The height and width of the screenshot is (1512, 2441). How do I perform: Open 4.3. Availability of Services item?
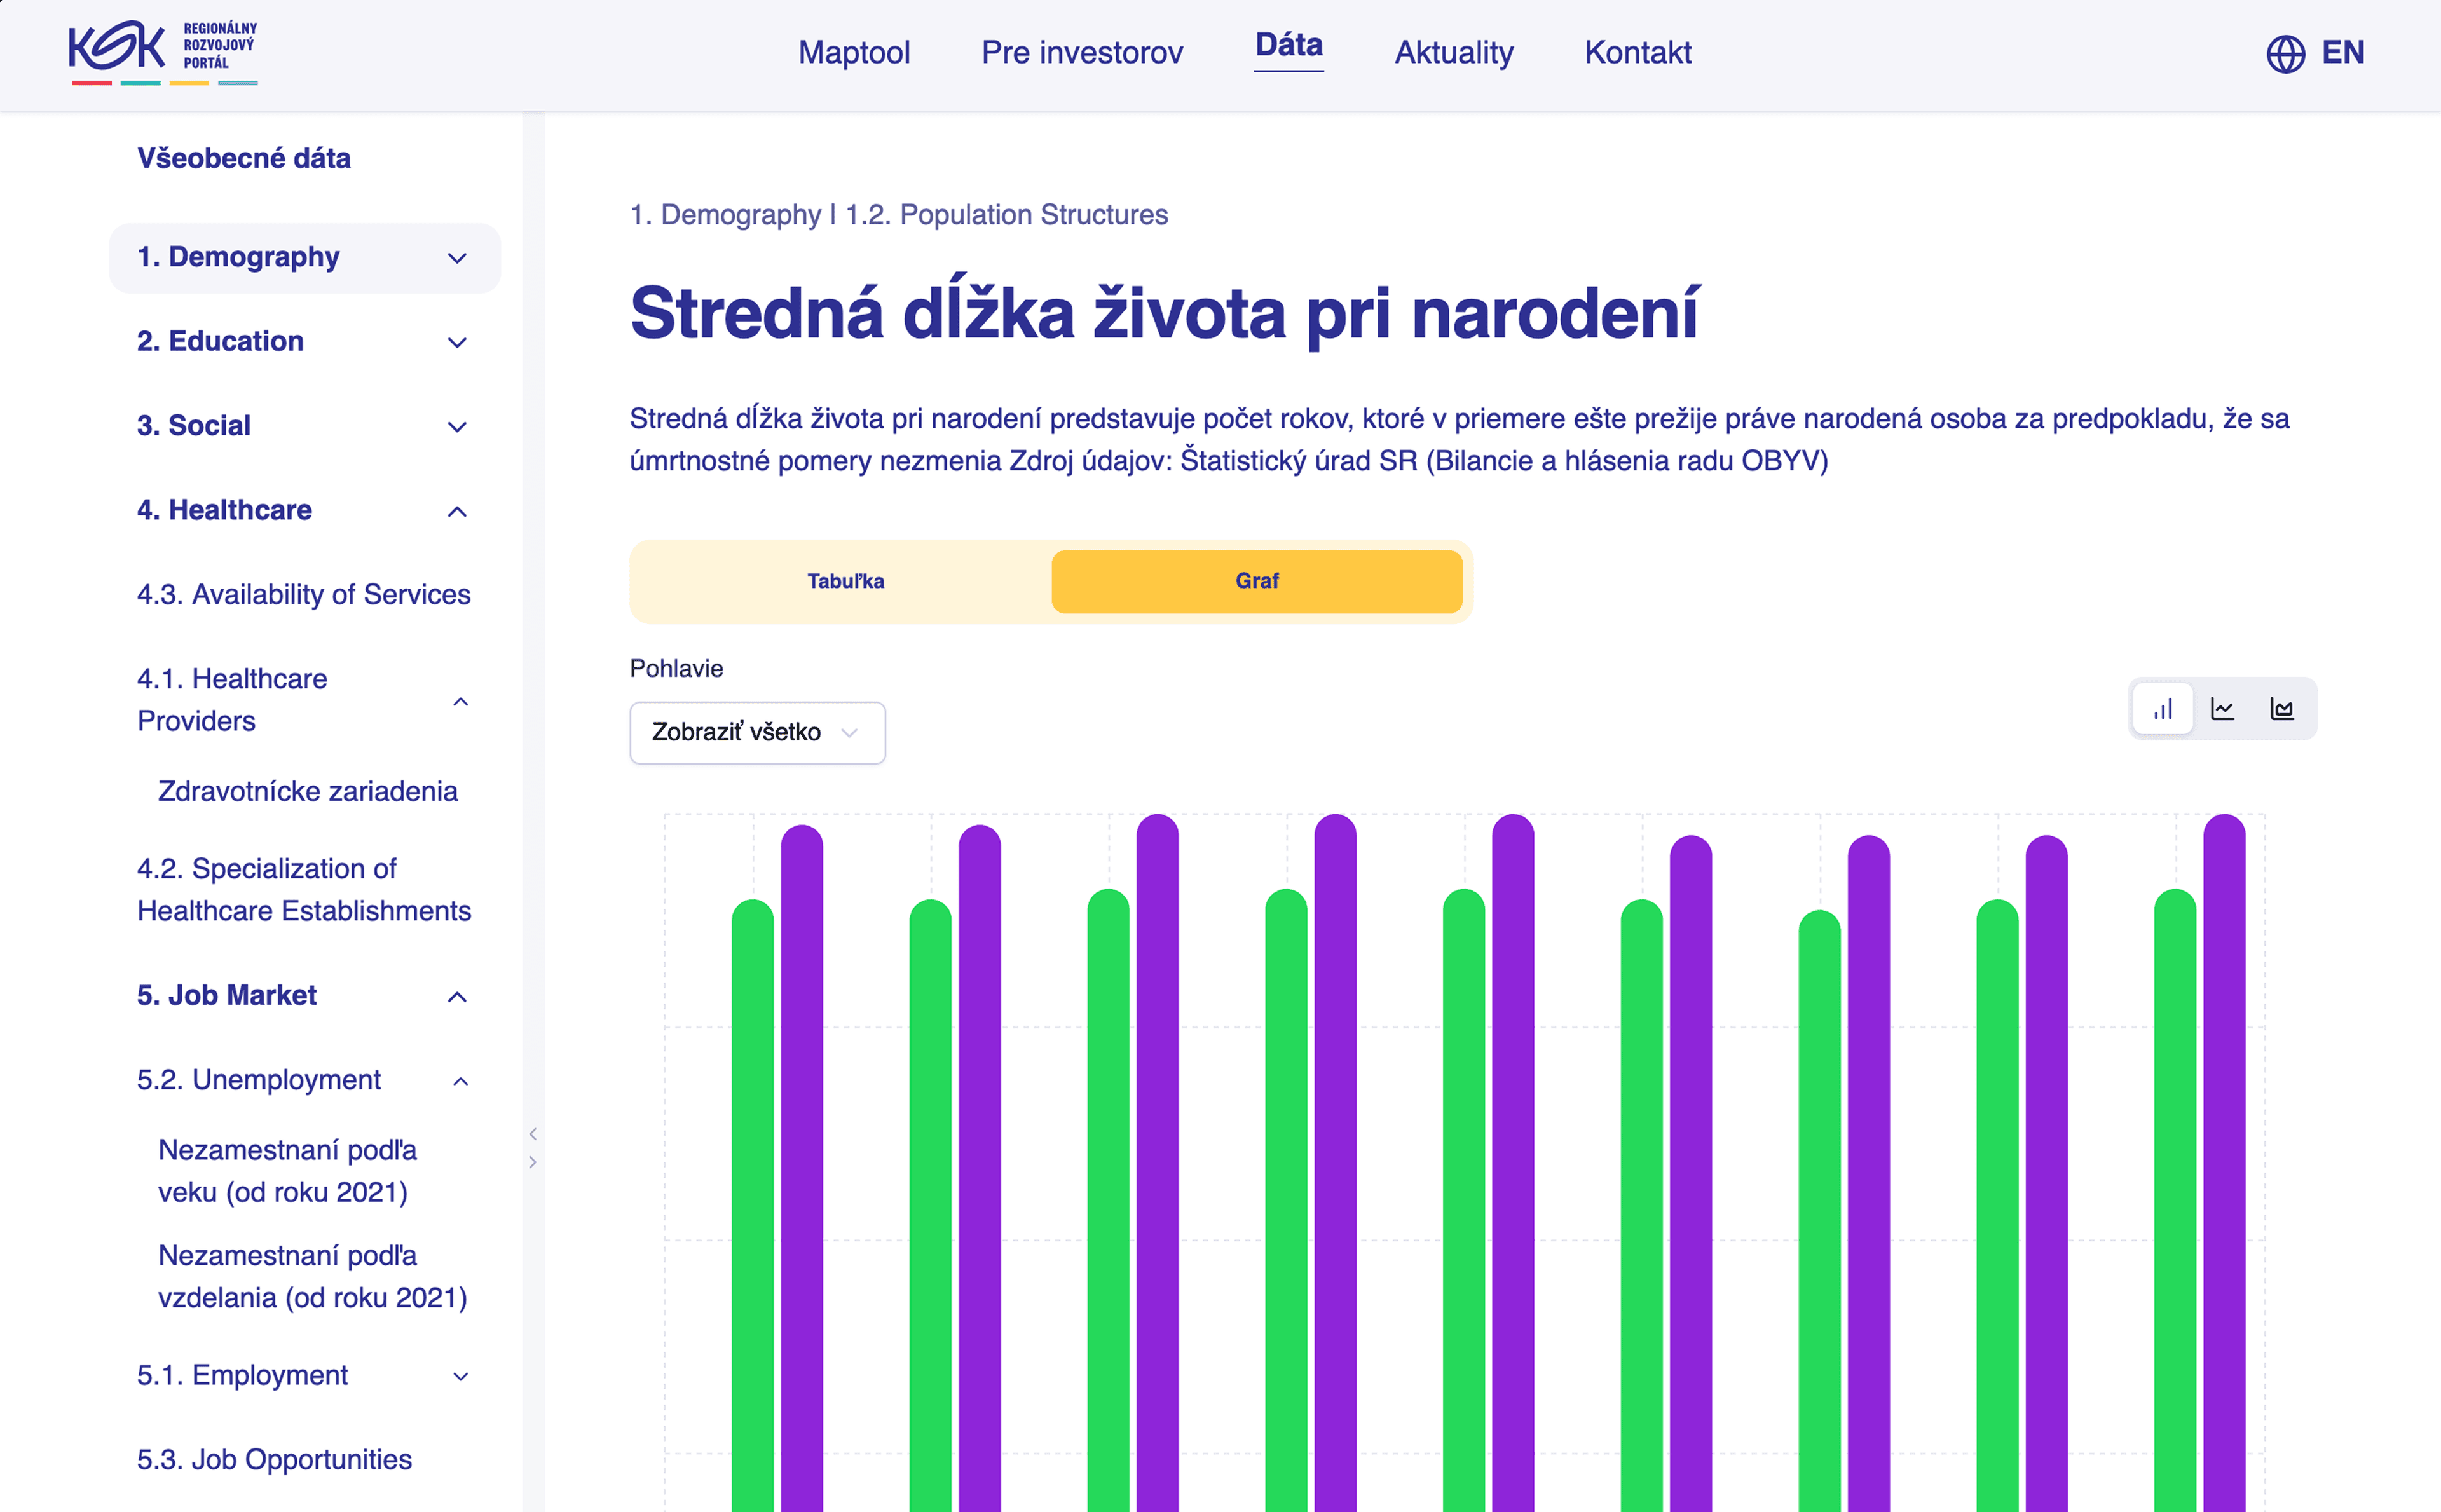click(303, 594)
